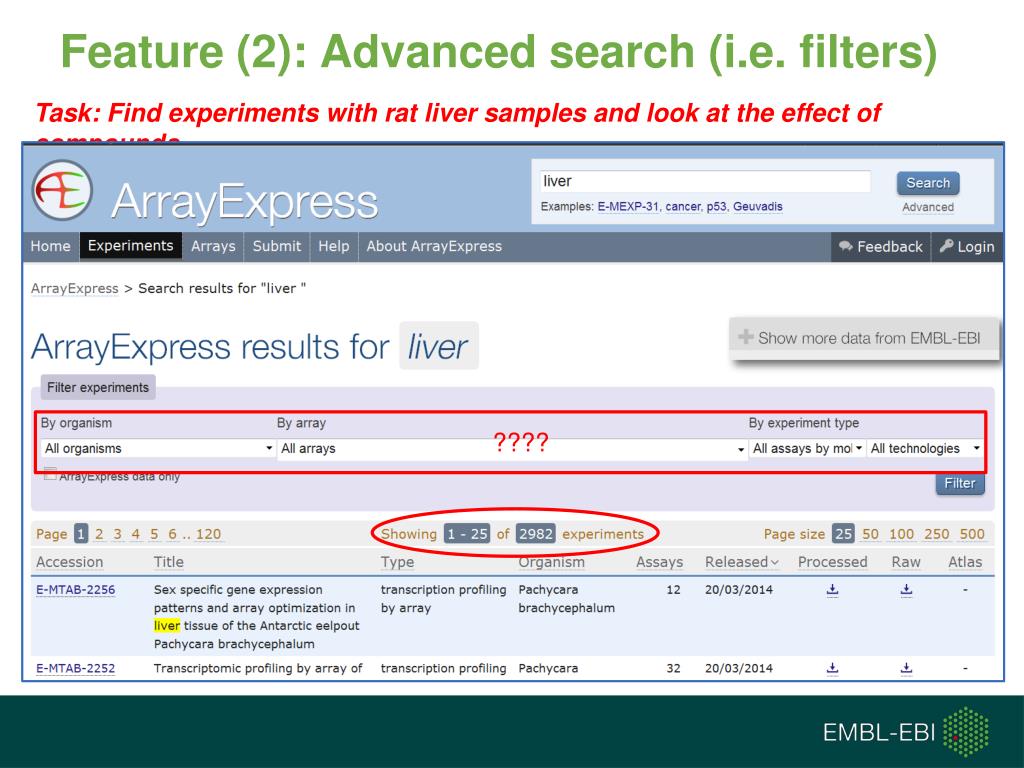
Task: Open the Advanced search link
Action: click(928, 207)
